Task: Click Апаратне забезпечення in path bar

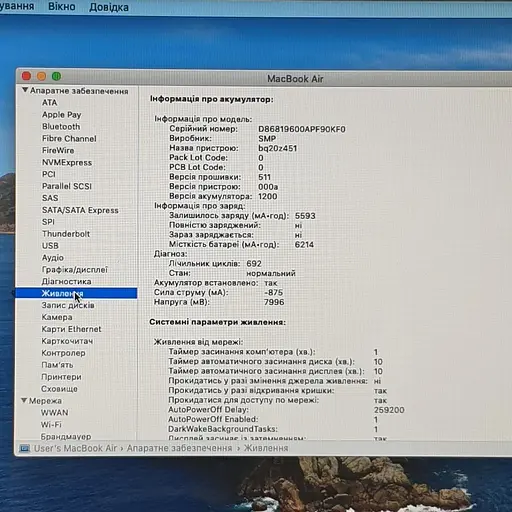Action: (179, 448)
